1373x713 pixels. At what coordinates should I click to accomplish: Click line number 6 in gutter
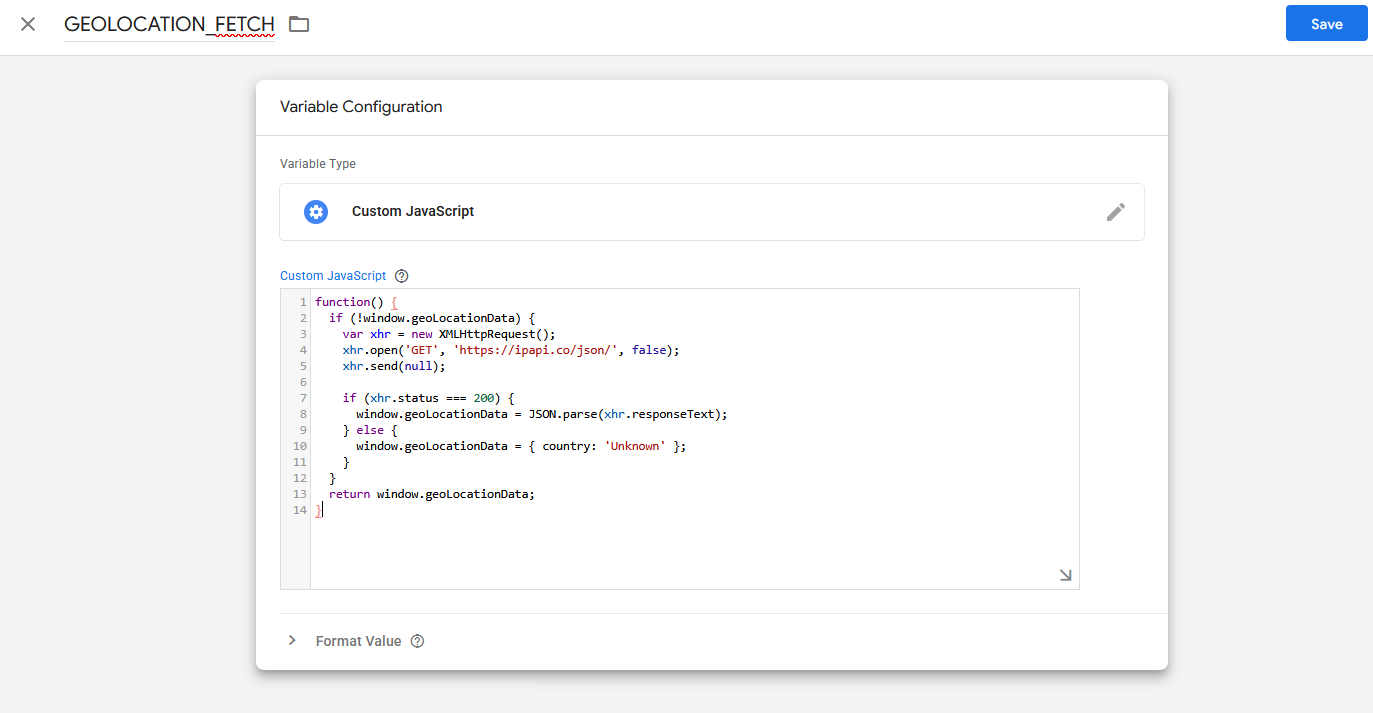tap(303, 382)
